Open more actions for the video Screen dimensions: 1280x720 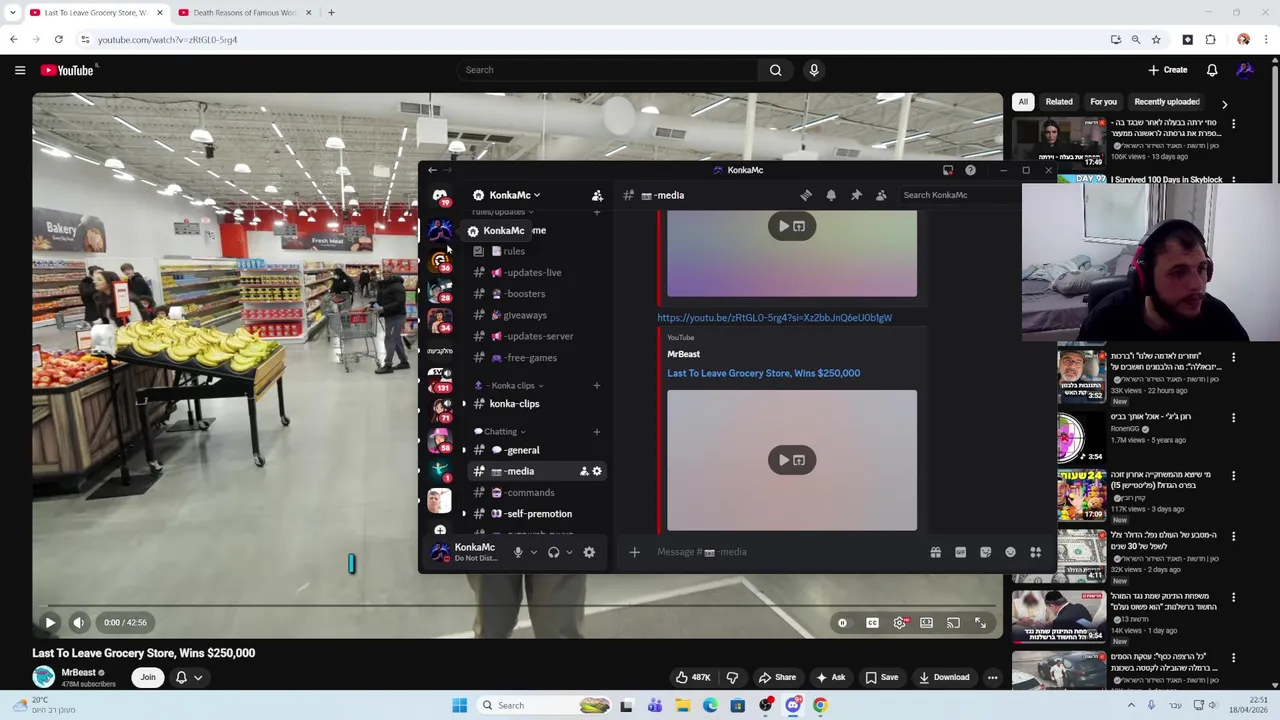pos(992,677)
